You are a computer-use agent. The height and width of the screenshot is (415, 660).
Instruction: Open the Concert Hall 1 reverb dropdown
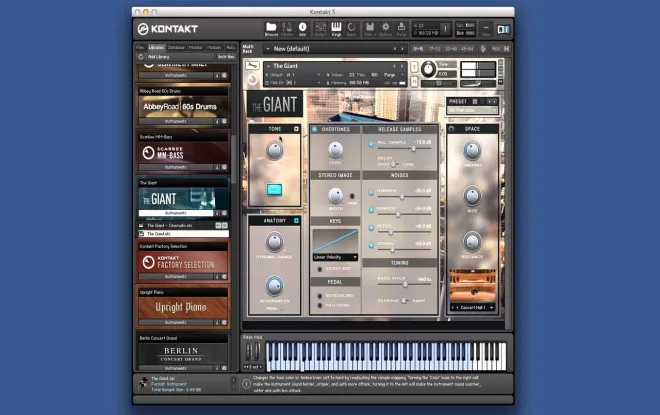point(472,308)
